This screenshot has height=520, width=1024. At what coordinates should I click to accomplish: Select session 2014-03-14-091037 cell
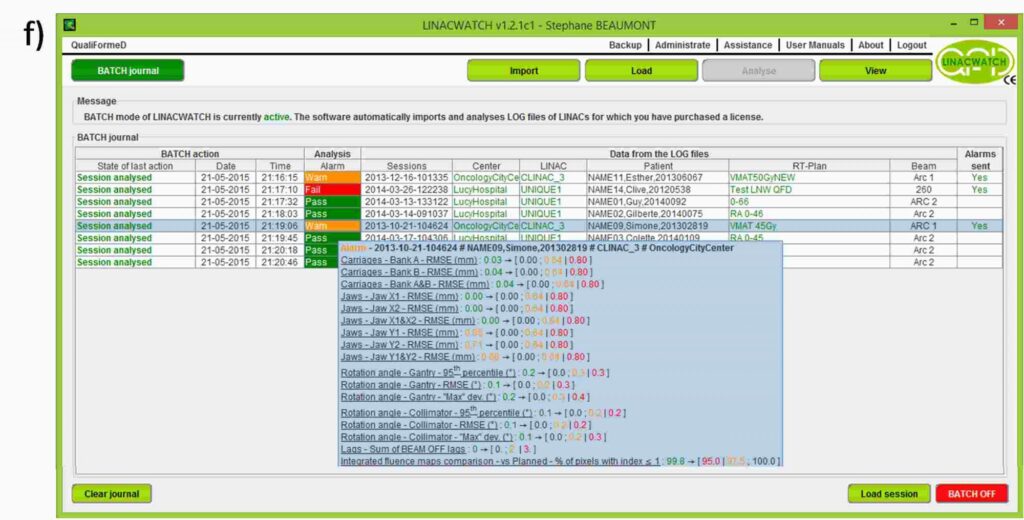tap(406, 214)
